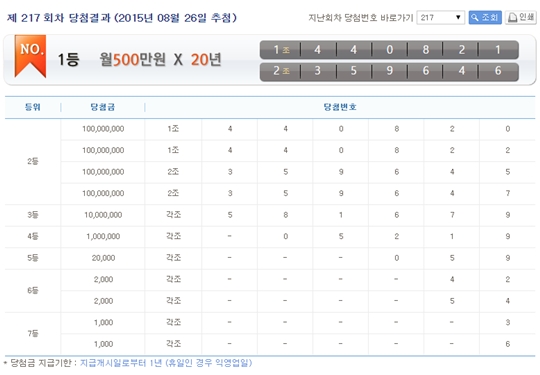Click the magnifier icon in 조회 button

475,17
